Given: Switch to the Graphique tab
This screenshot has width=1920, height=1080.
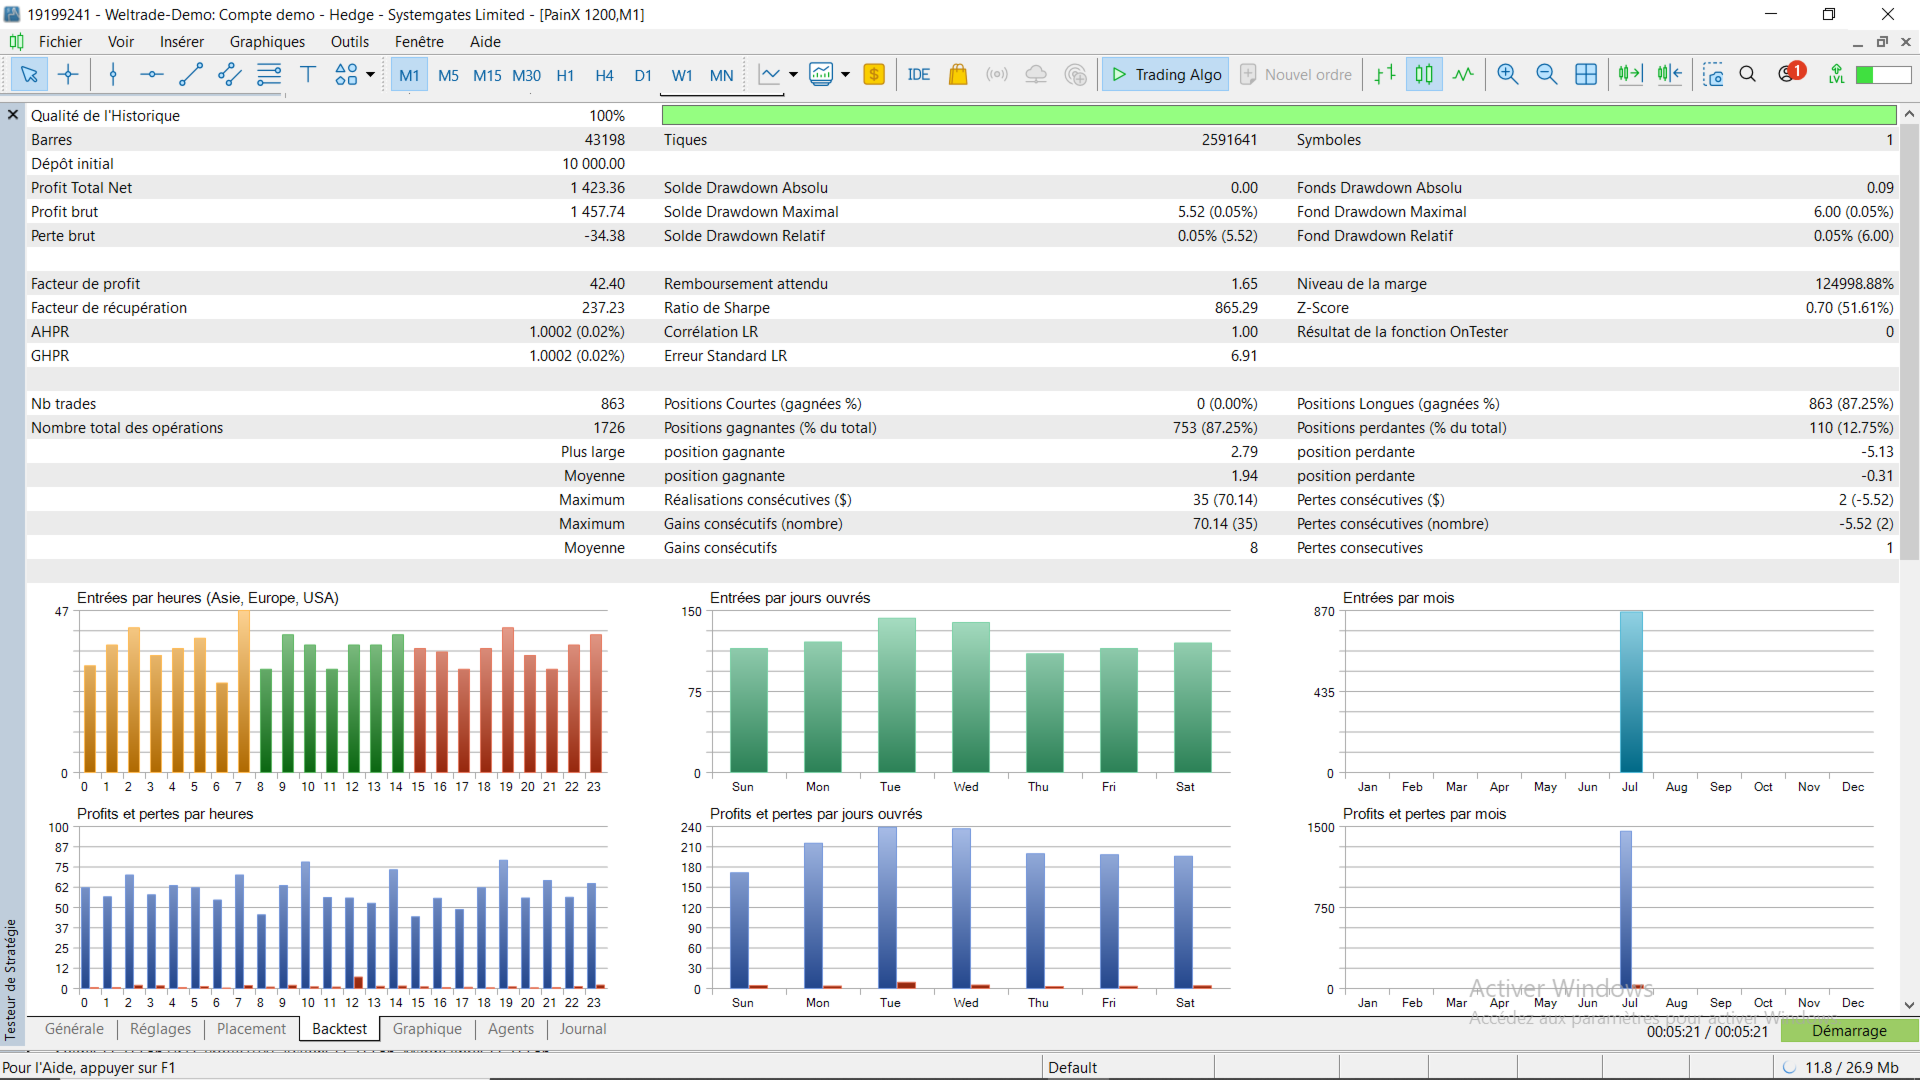Looking at the screenshot, I should pos(427,1029).
